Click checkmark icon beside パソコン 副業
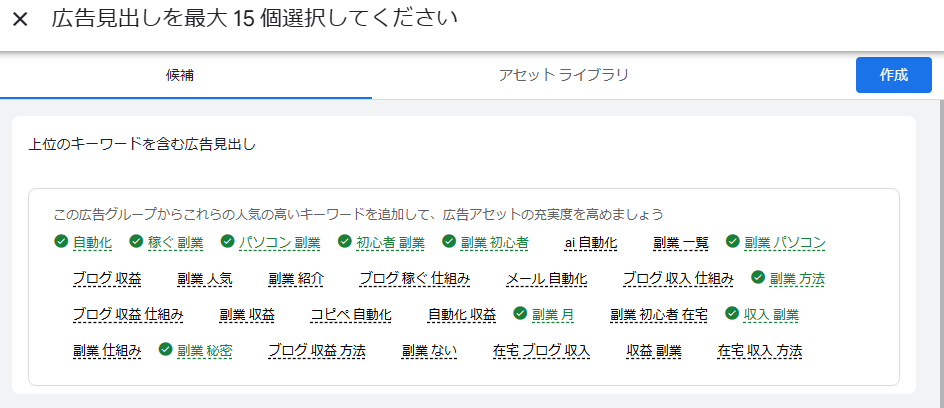The height and width of the screenshot is (408, 944). [227, 242]
